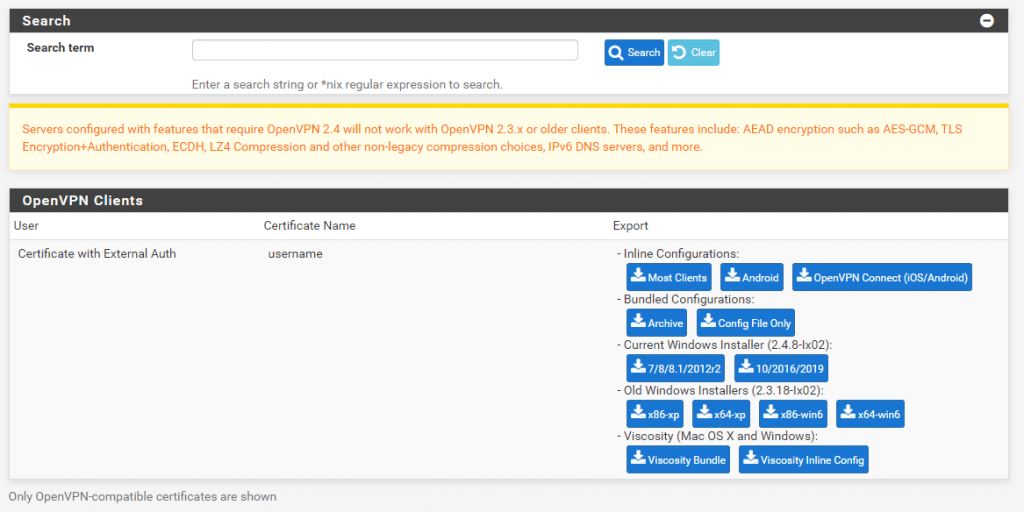Download Most Clients inline configuration

coord(669,277)
